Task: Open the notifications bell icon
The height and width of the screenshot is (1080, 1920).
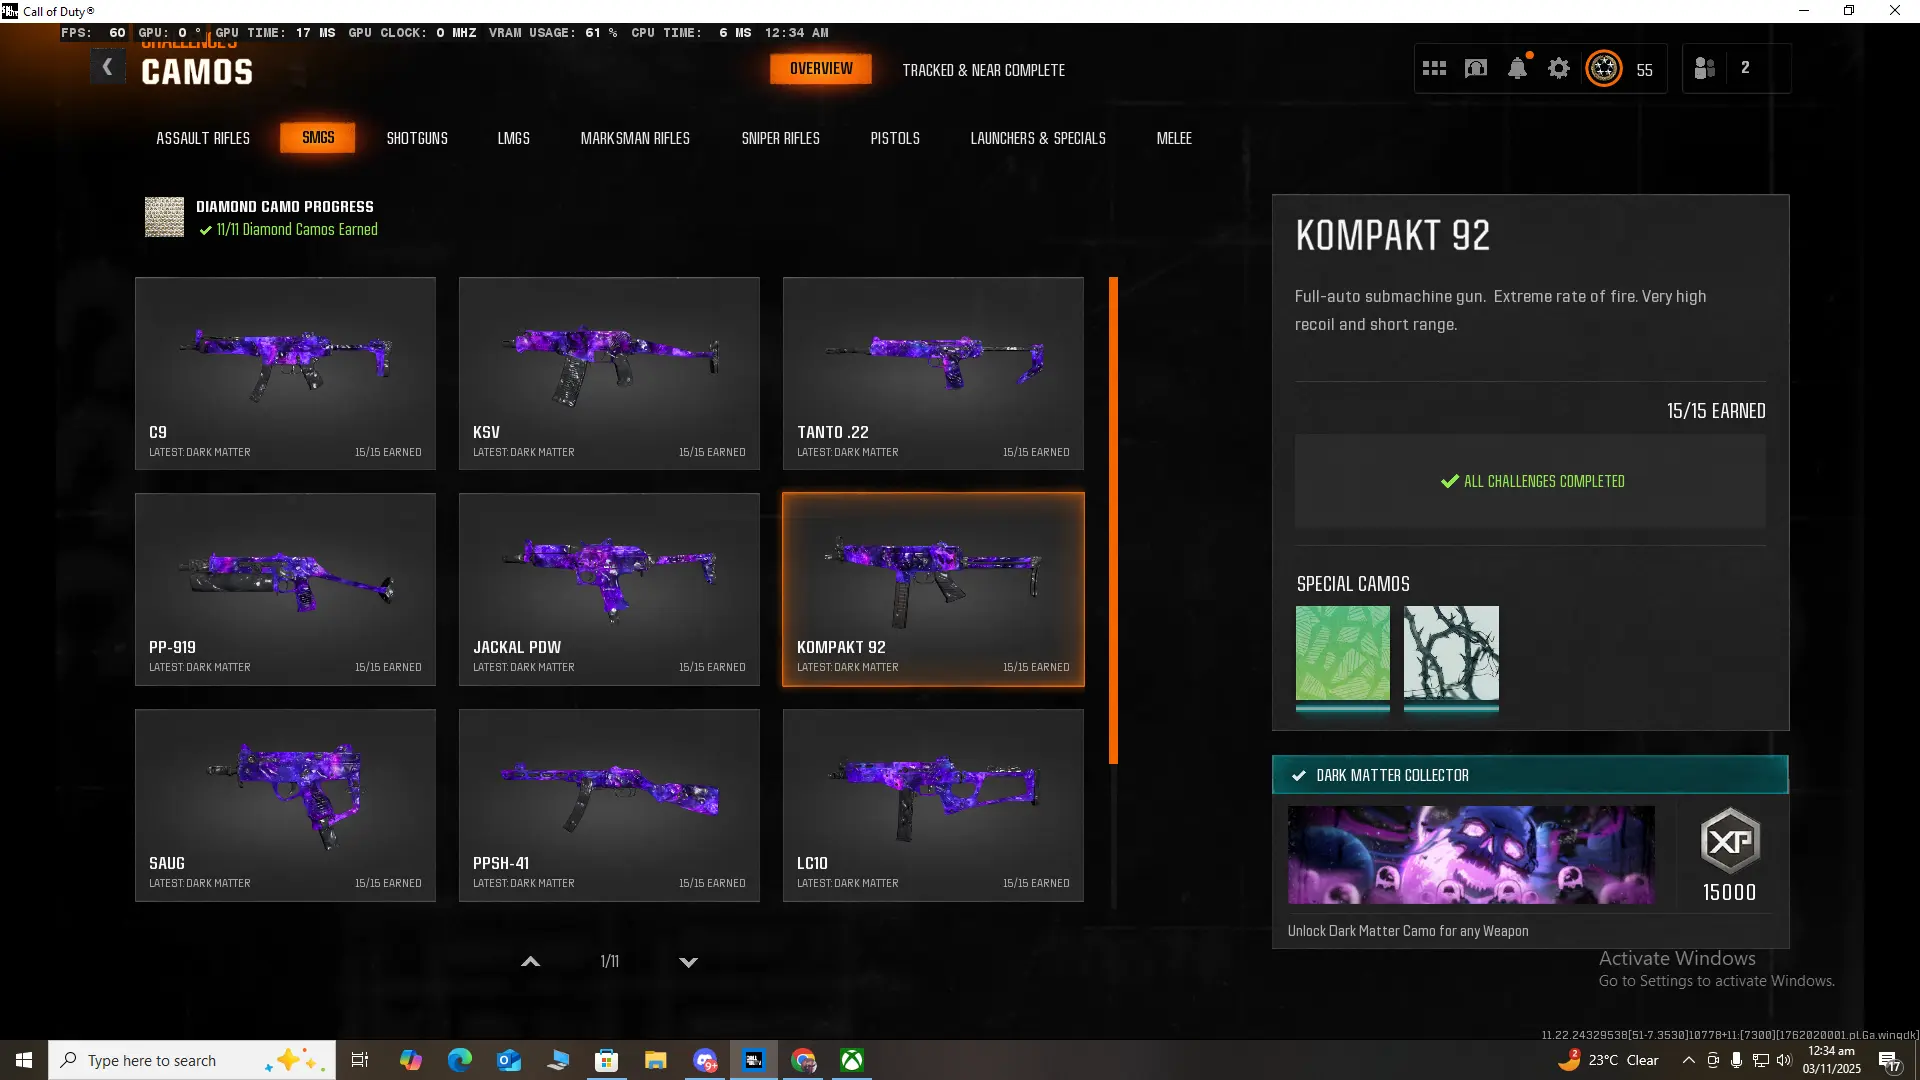Action: tap(1517, 69)
